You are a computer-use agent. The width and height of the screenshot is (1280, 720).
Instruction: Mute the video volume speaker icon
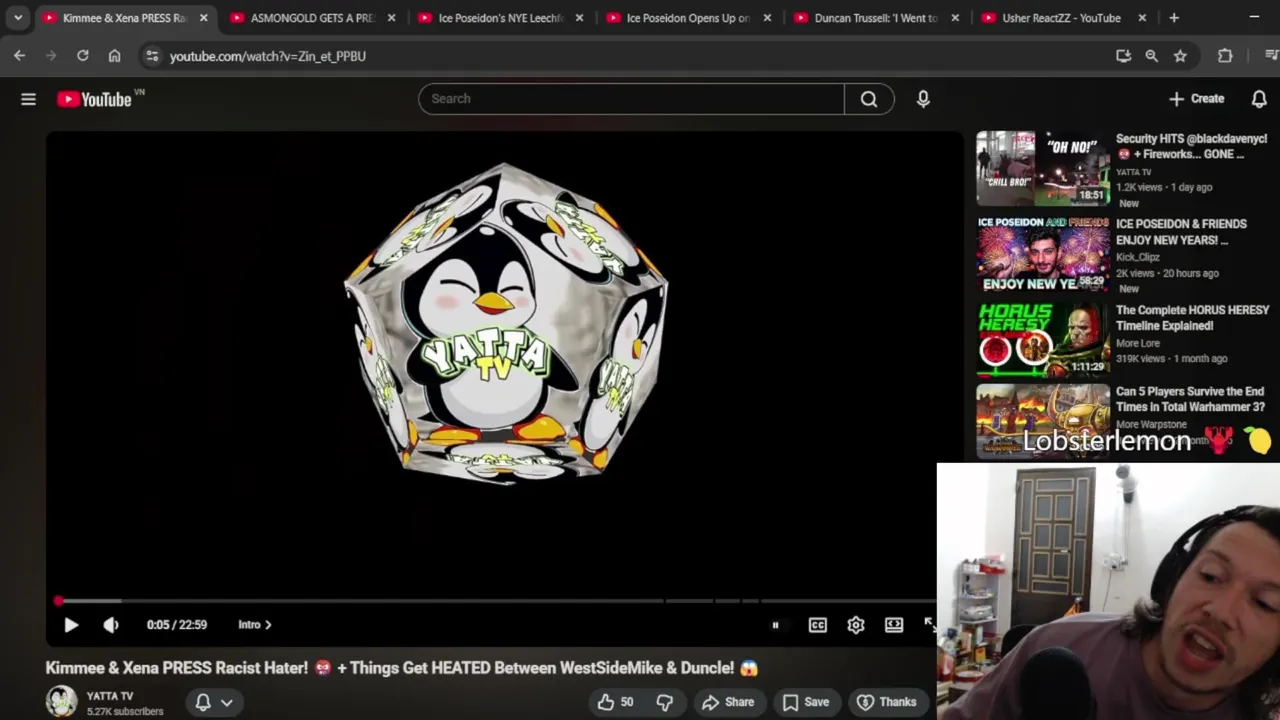coord(111,625)
